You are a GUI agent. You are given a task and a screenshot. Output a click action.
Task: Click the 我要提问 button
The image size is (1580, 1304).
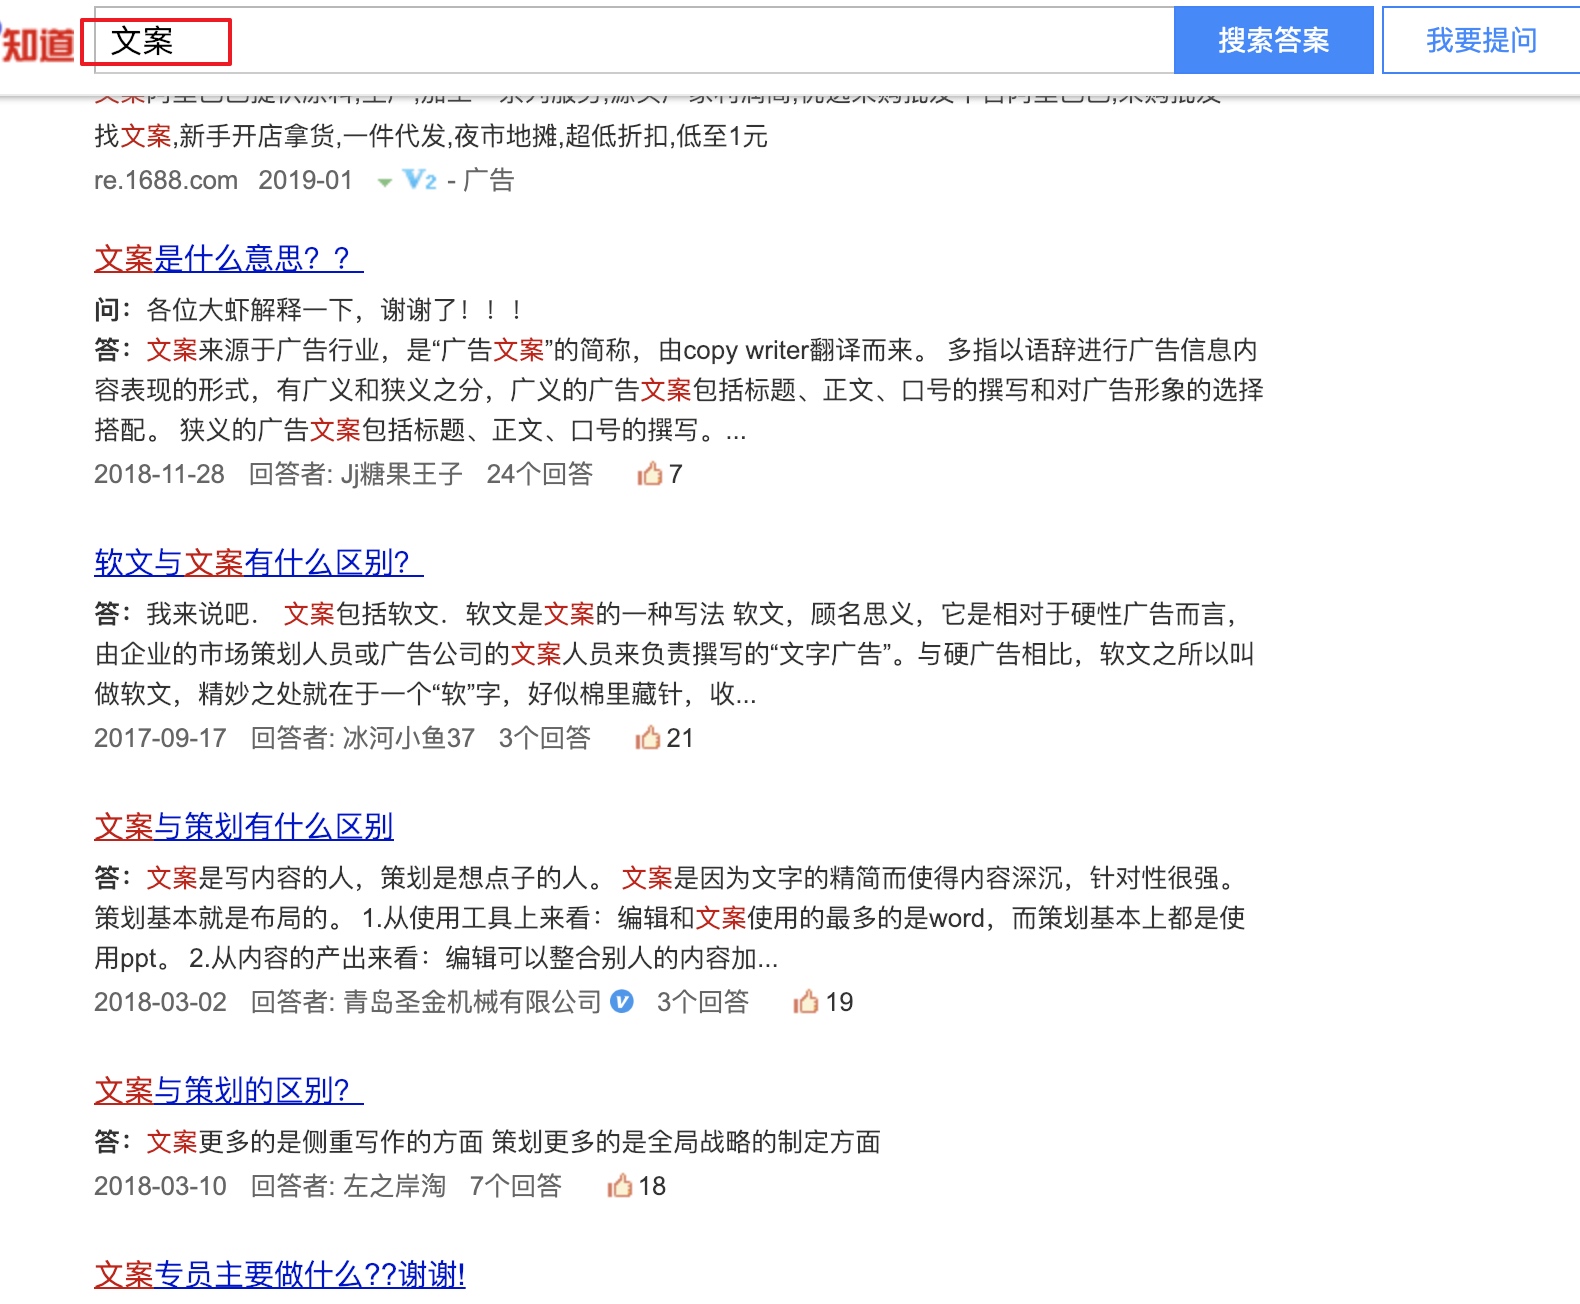[x=1481, y=40]
